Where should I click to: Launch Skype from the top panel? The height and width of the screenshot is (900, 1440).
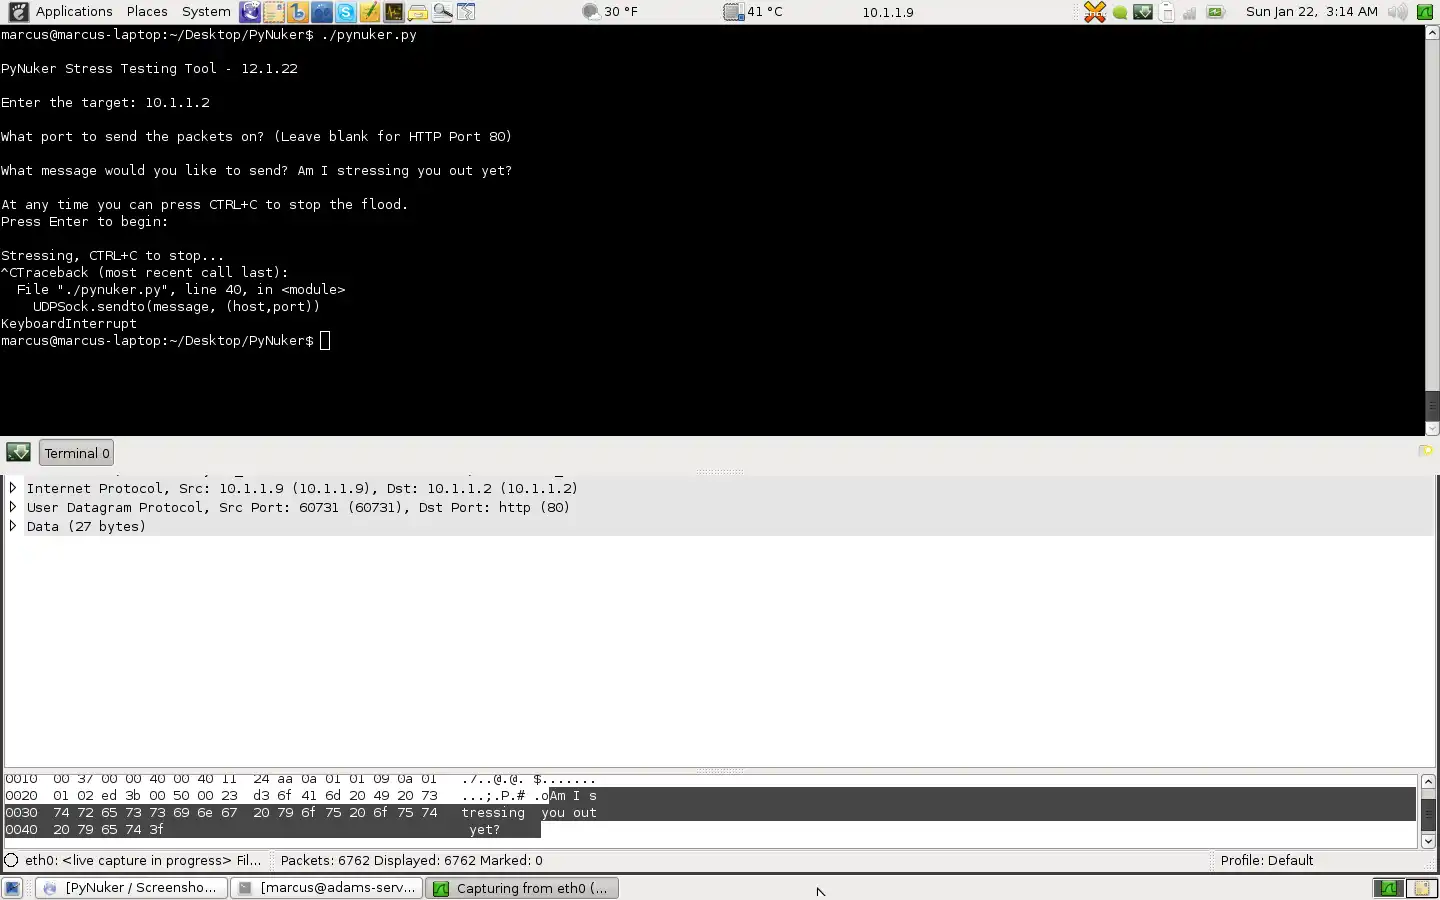[346, 12]
